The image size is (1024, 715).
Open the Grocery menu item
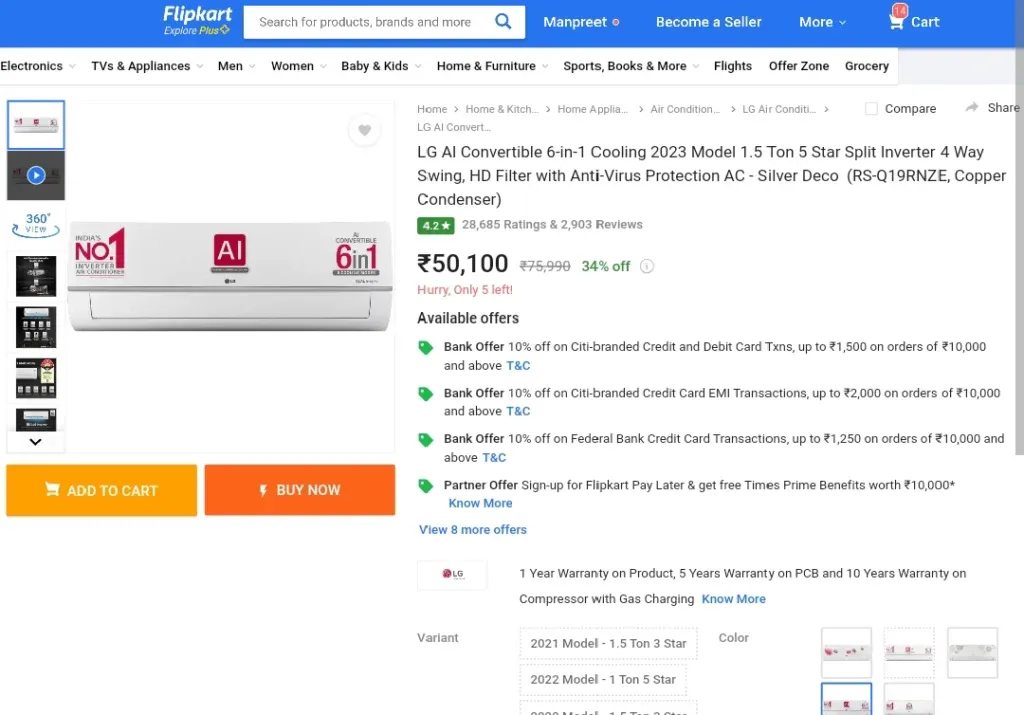[866, 66]
